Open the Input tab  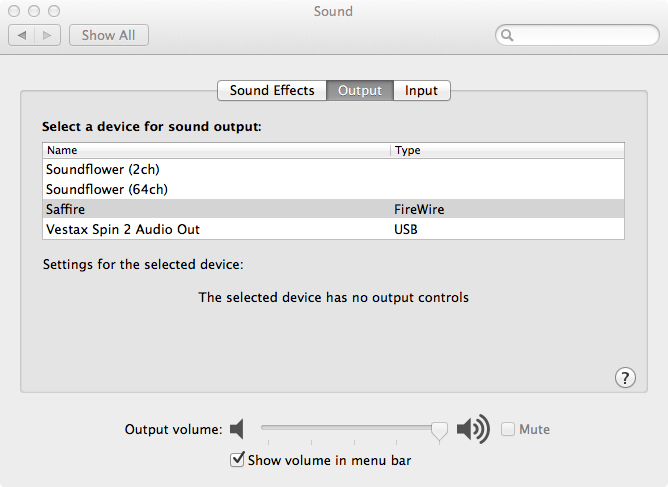click(421, 91)
